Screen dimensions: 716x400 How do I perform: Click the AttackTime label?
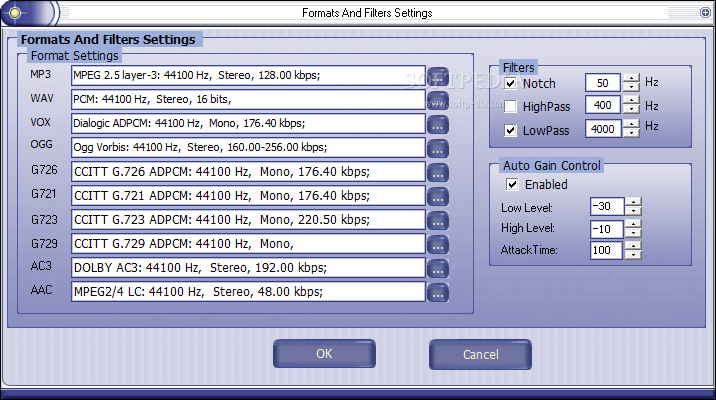pos(529,250)
